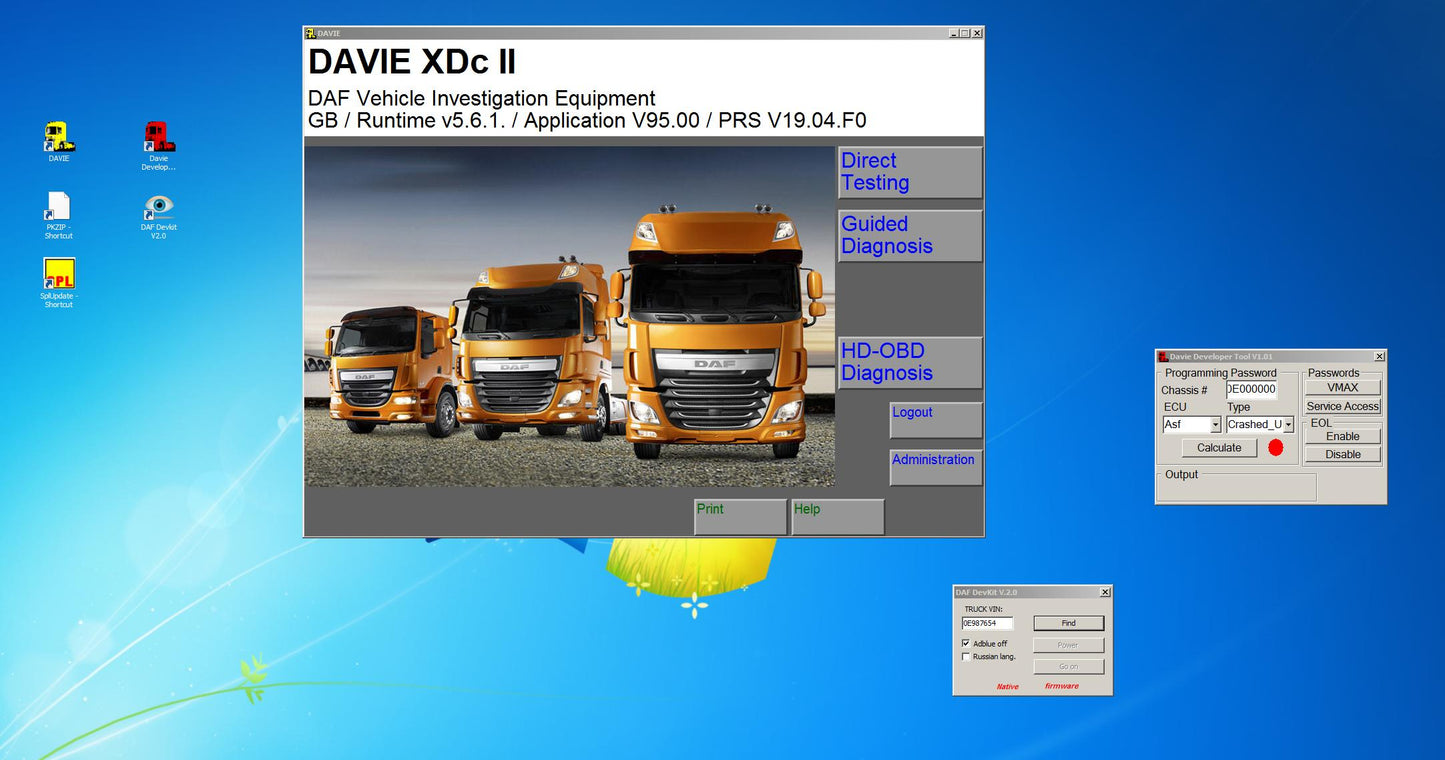This screenshot has width=1445, height=760.
Task: Open the DAF Devkit V2.0 desktop shortcut
Action: 157,210
